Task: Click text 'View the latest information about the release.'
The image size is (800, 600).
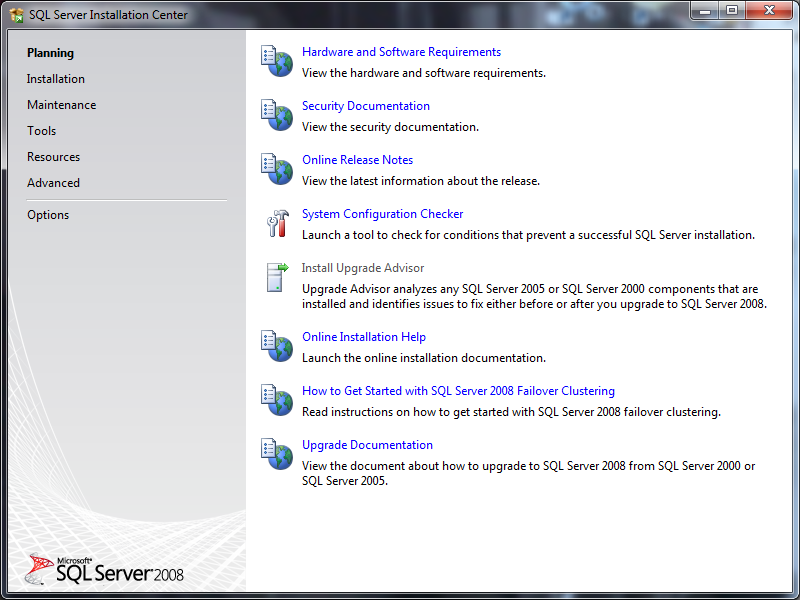Action: point(421,181)
